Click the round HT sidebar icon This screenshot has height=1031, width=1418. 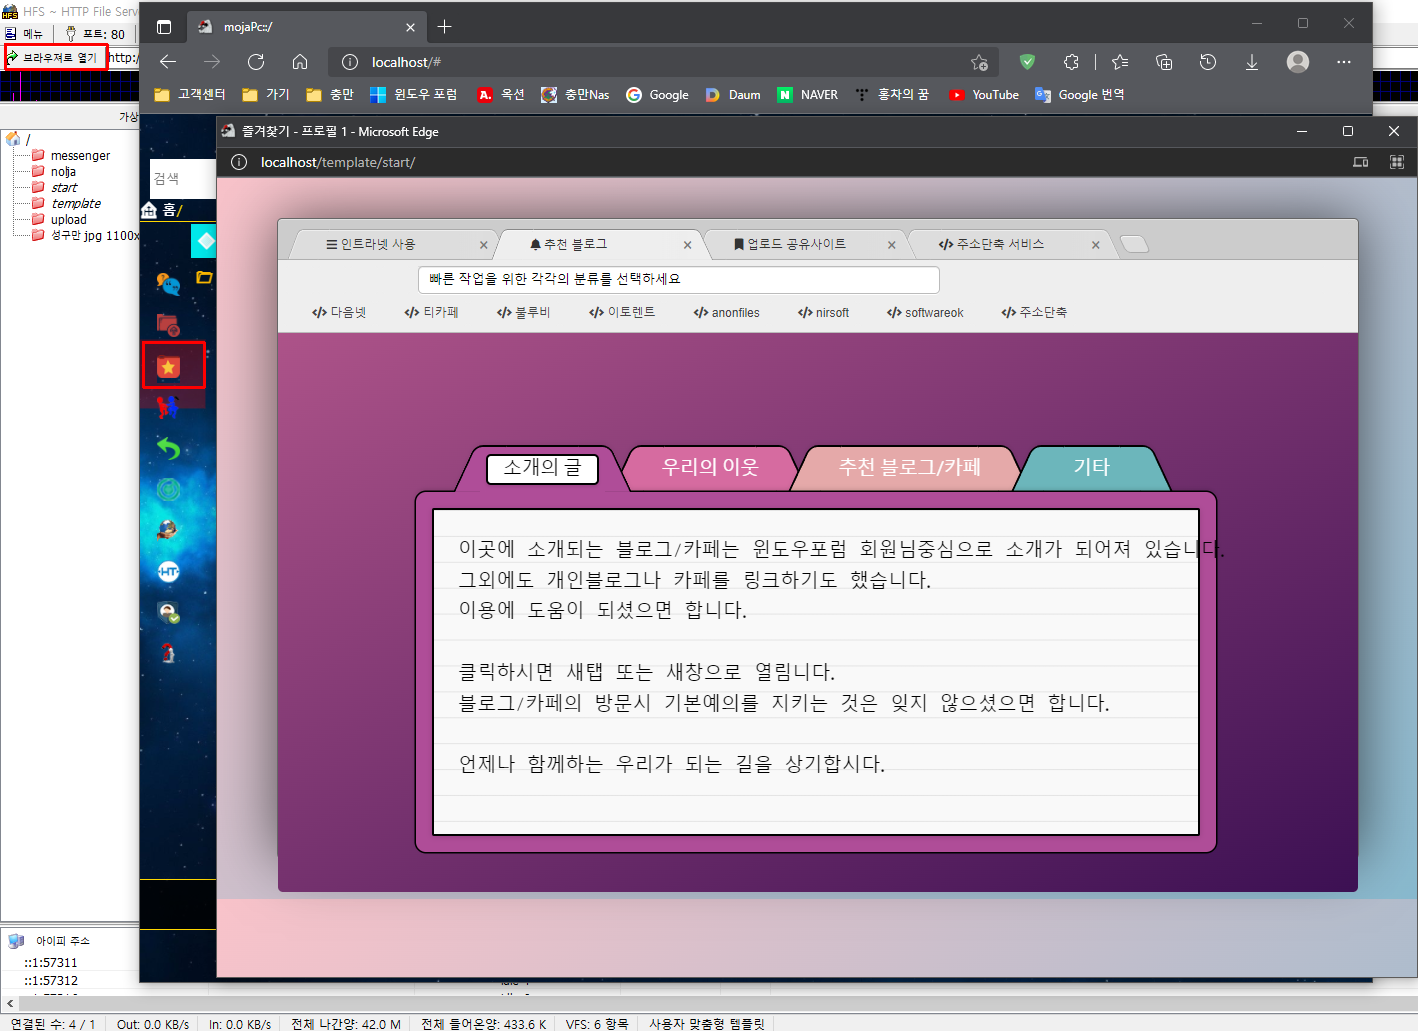pyautogui.click(x=168, y=571)
